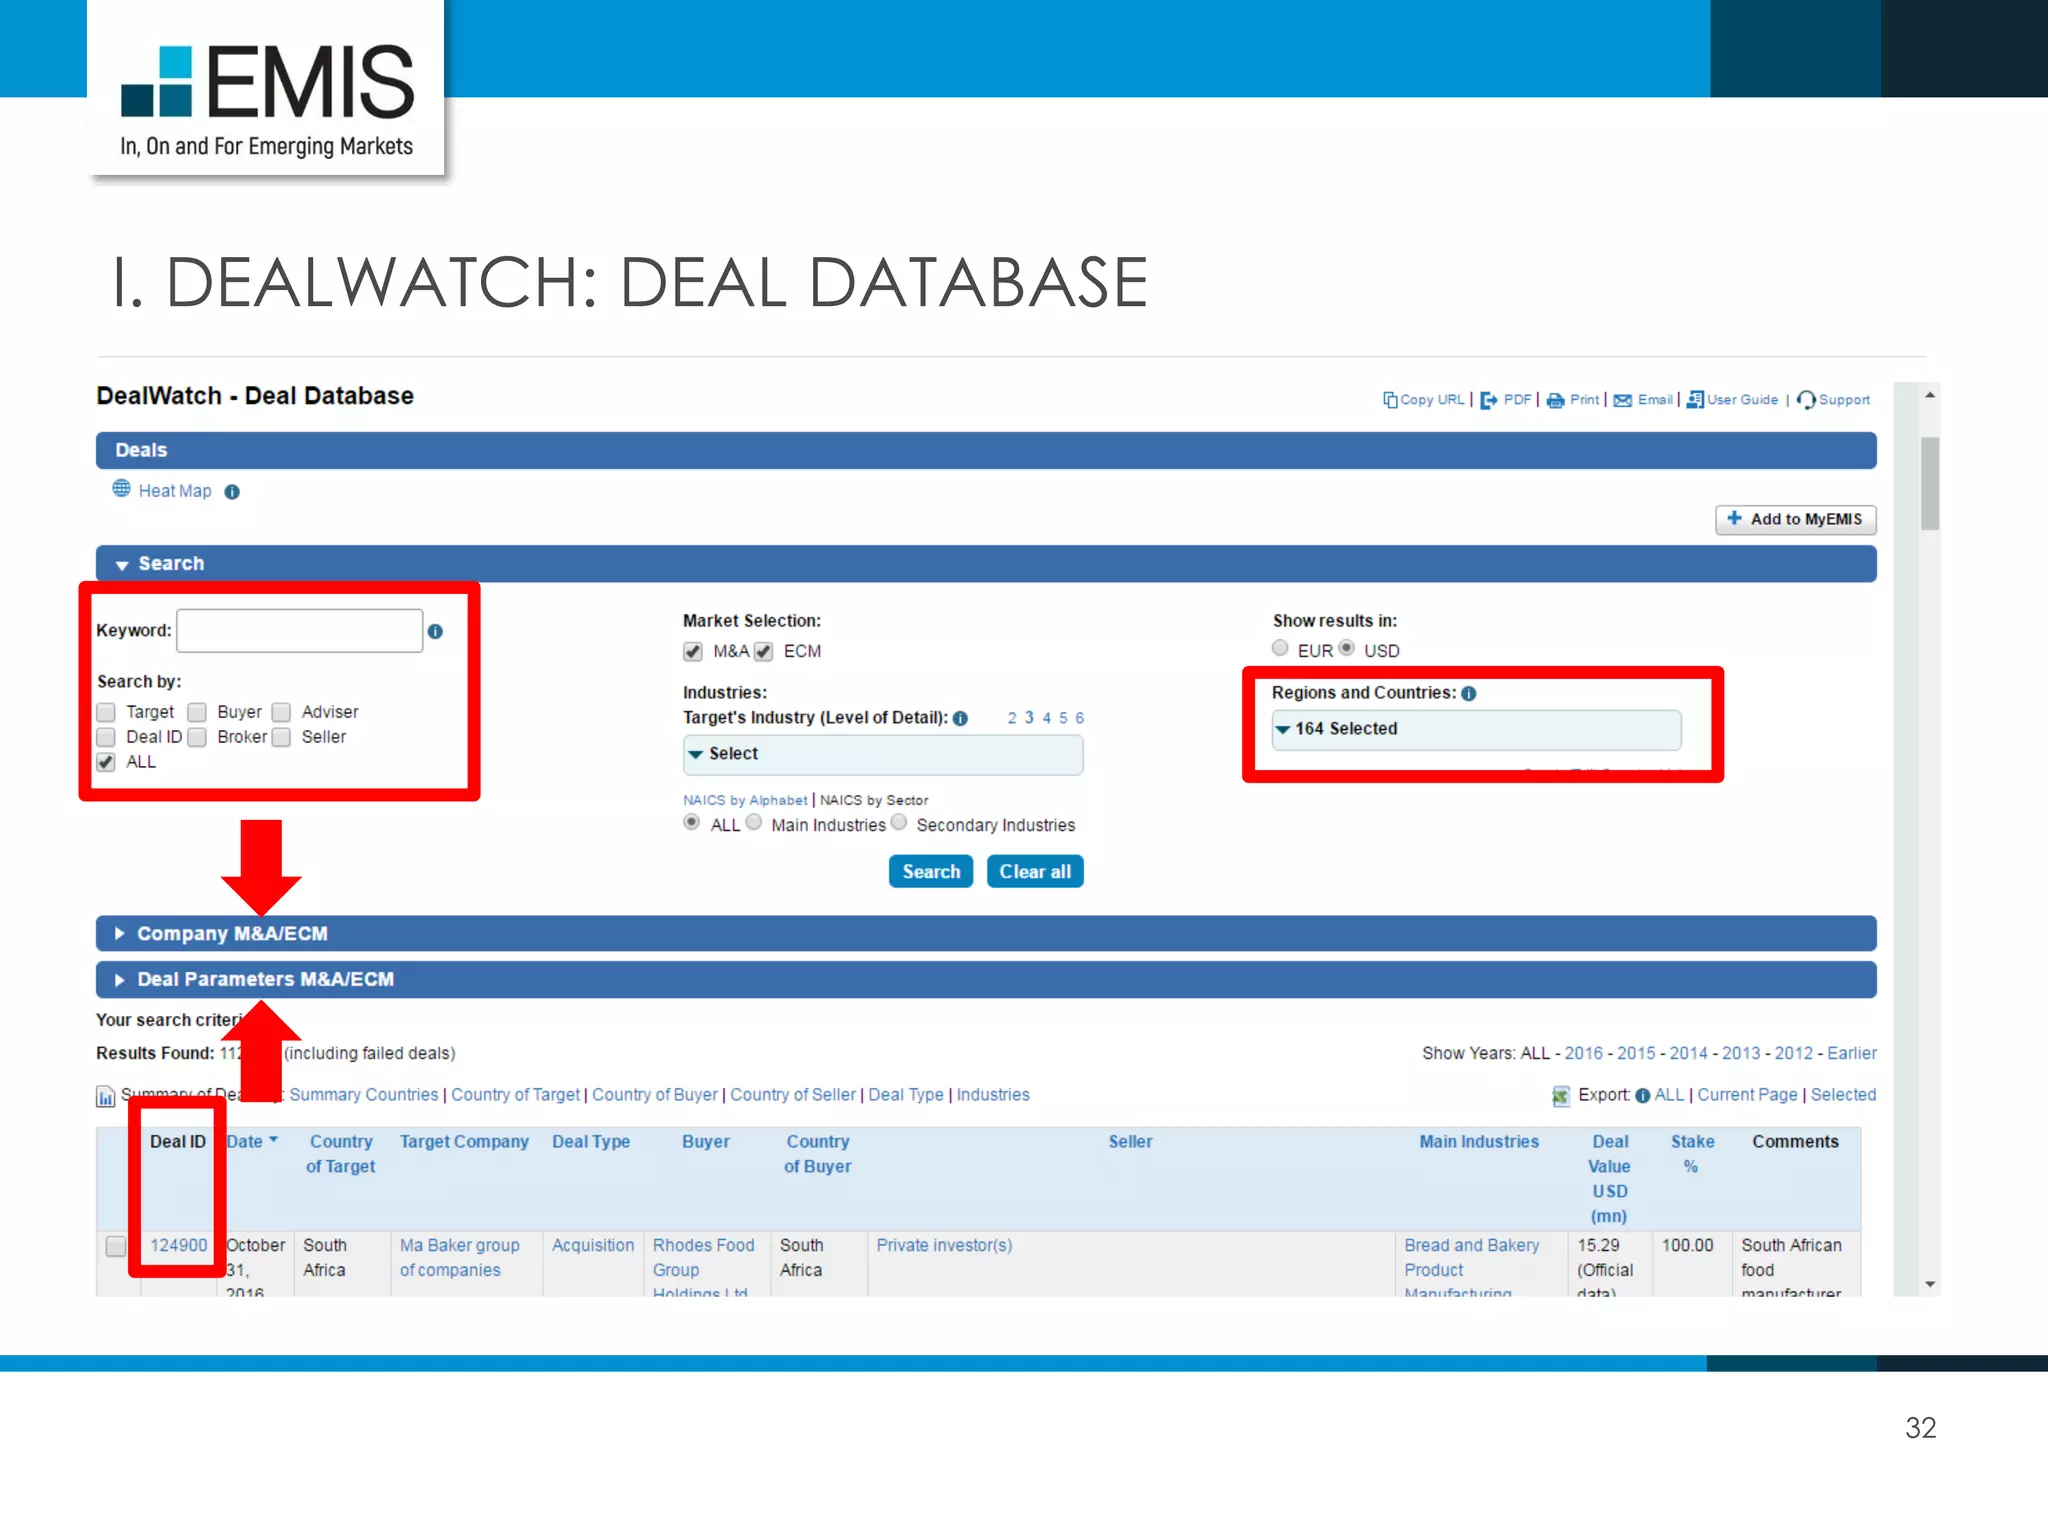Open the Summary Countries tab link
The image size is (2048, 1536).
tap(364, 1095)
